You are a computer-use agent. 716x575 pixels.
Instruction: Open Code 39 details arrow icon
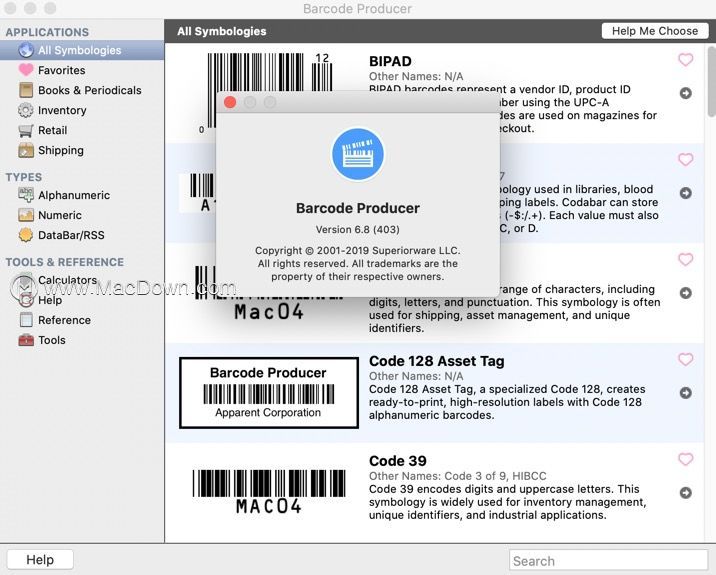point(685,493)
